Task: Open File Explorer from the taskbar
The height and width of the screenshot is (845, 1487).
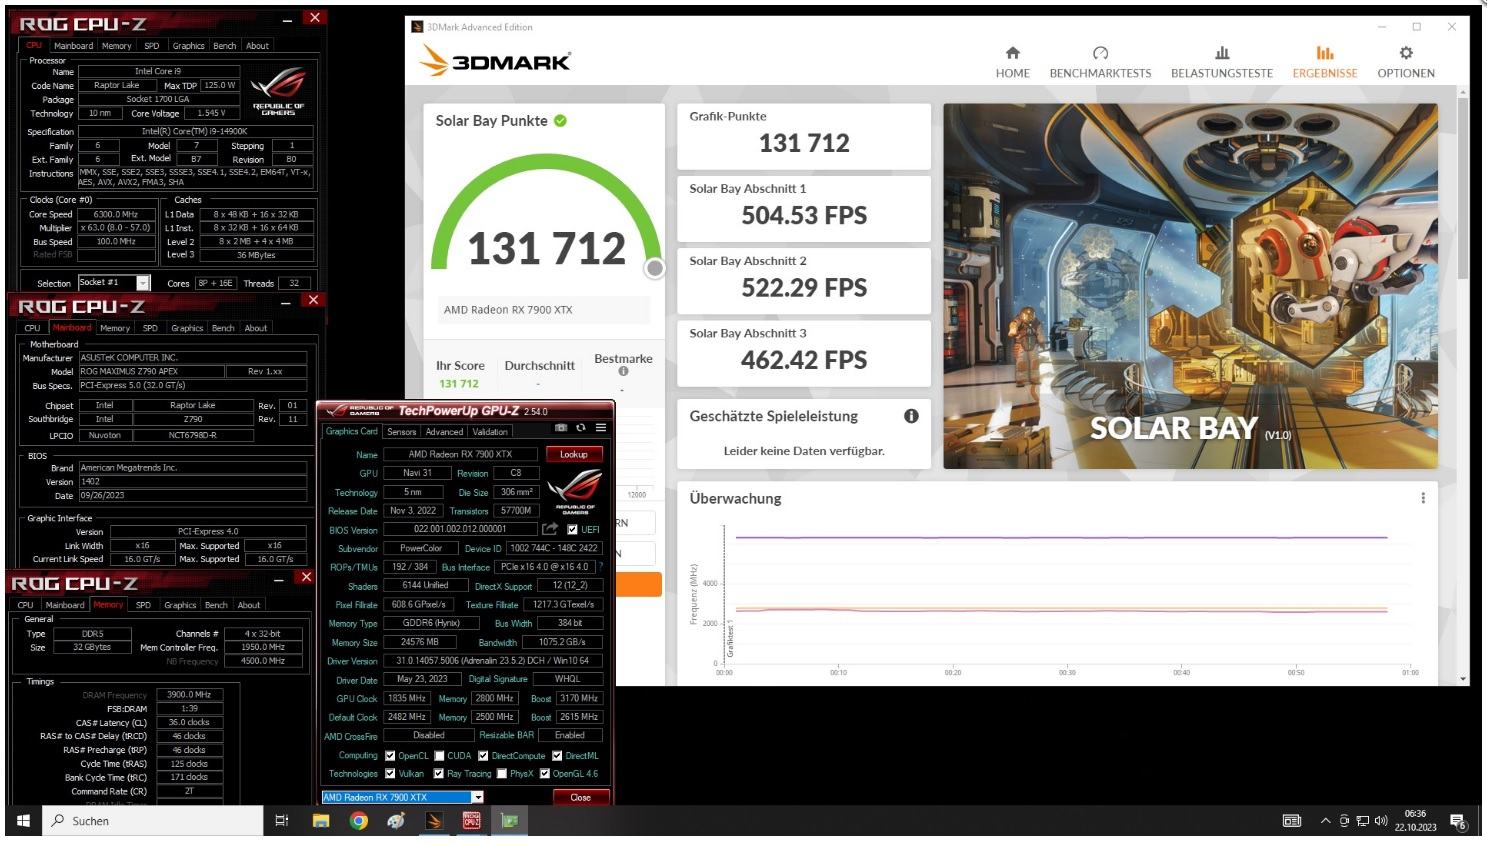Action: tap(321, 821)
